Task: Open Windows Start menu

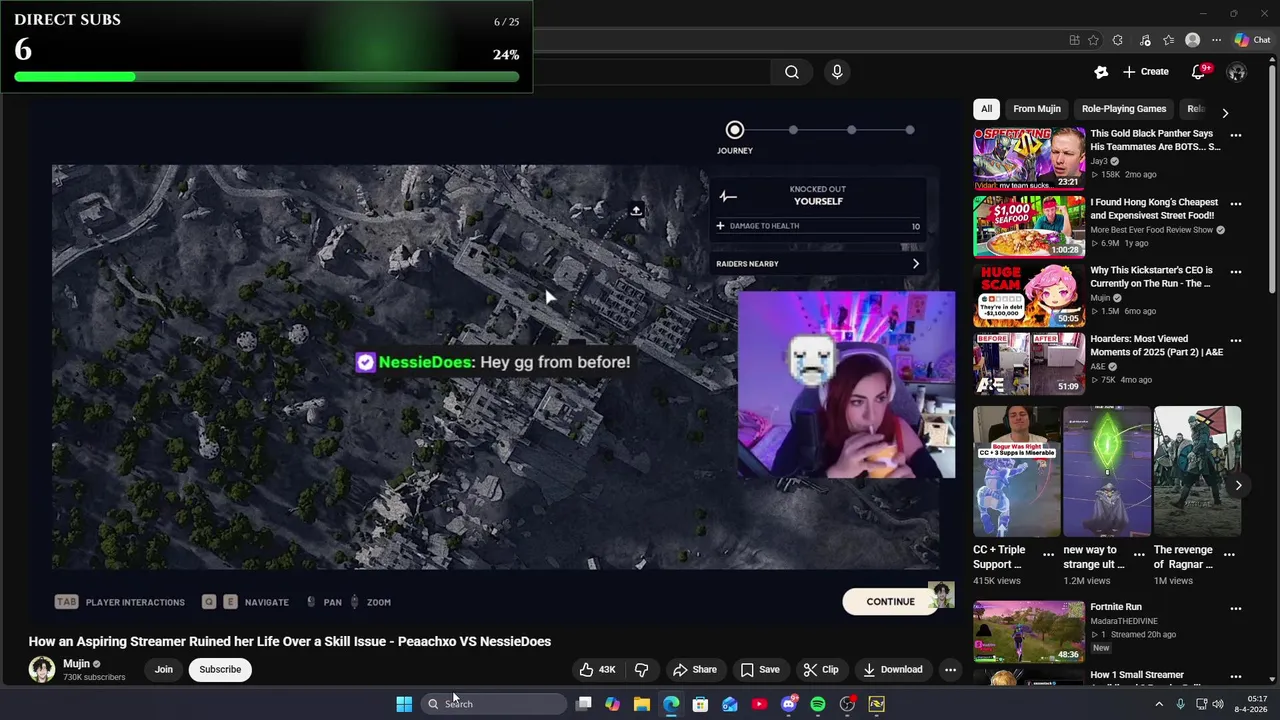Action: 404,704
